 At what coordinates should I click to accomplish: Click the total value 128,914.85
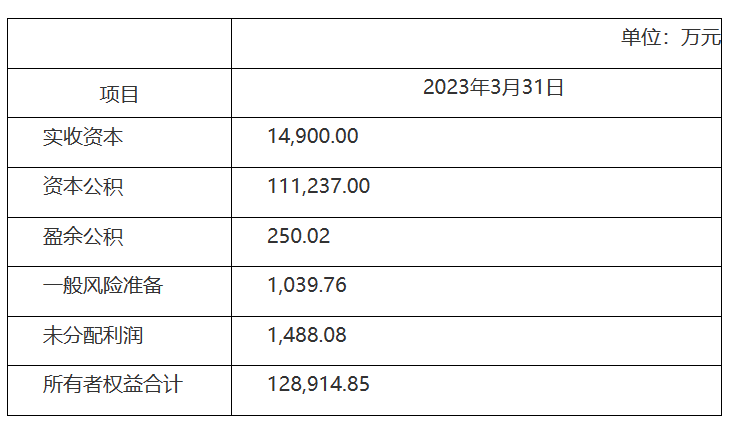(x=318, y=384)
